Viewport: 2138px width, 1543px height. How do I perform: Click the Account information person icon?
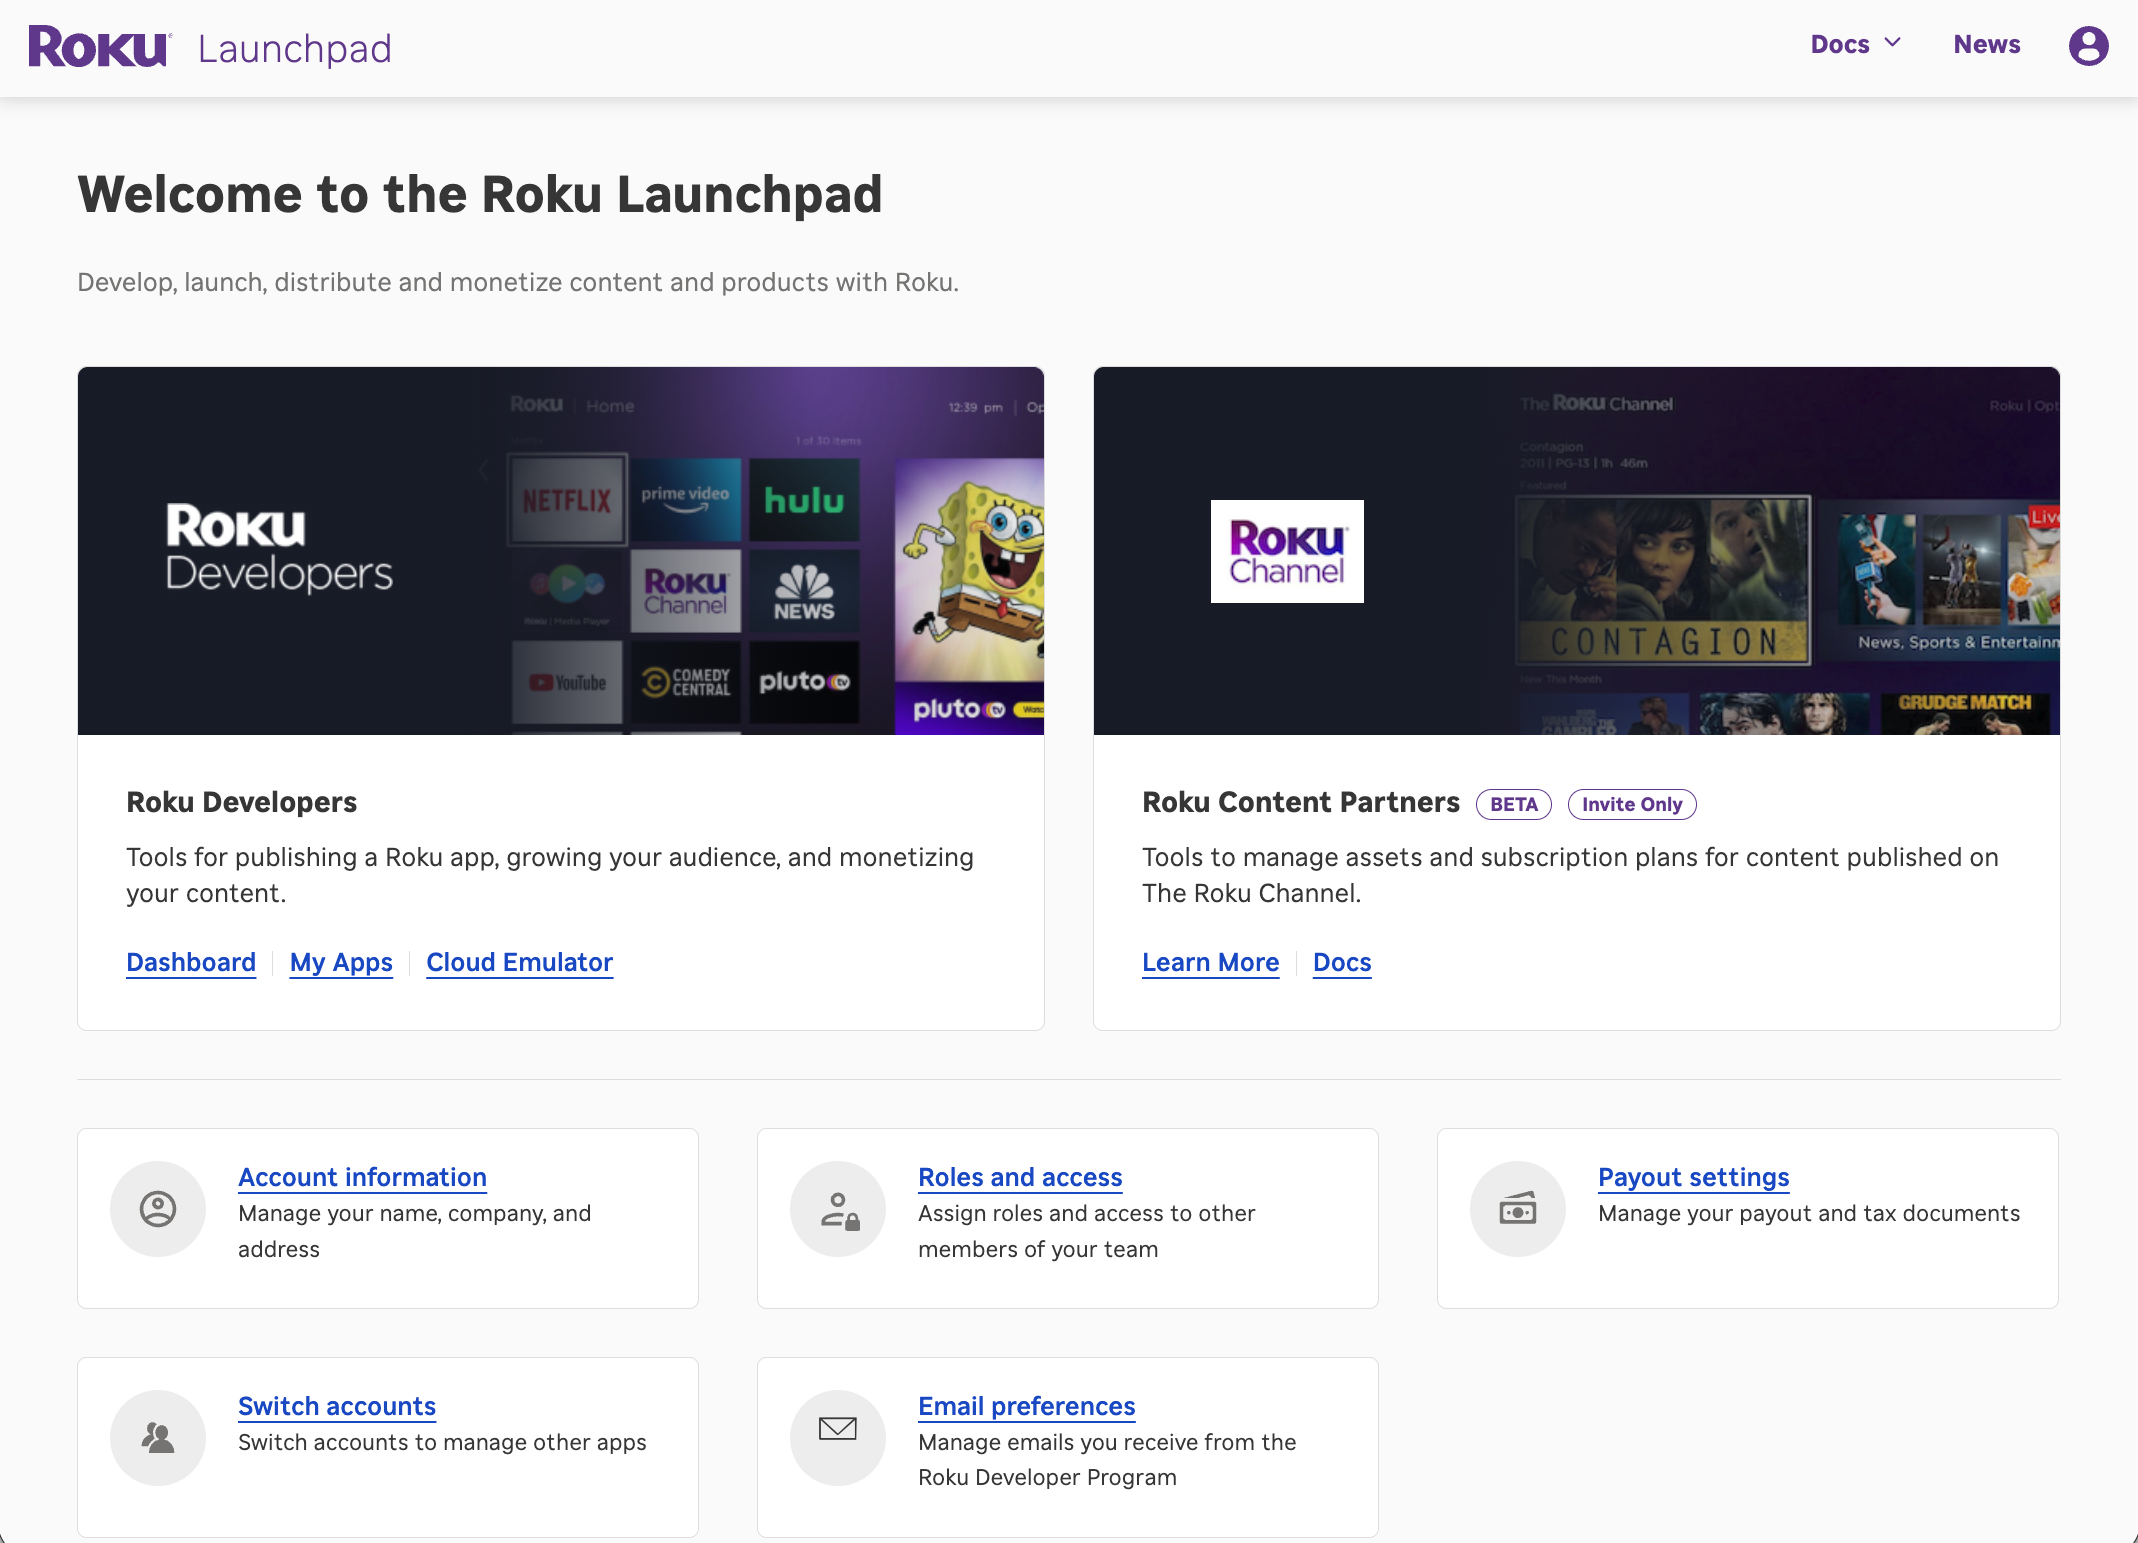[x=158, y=1209]
